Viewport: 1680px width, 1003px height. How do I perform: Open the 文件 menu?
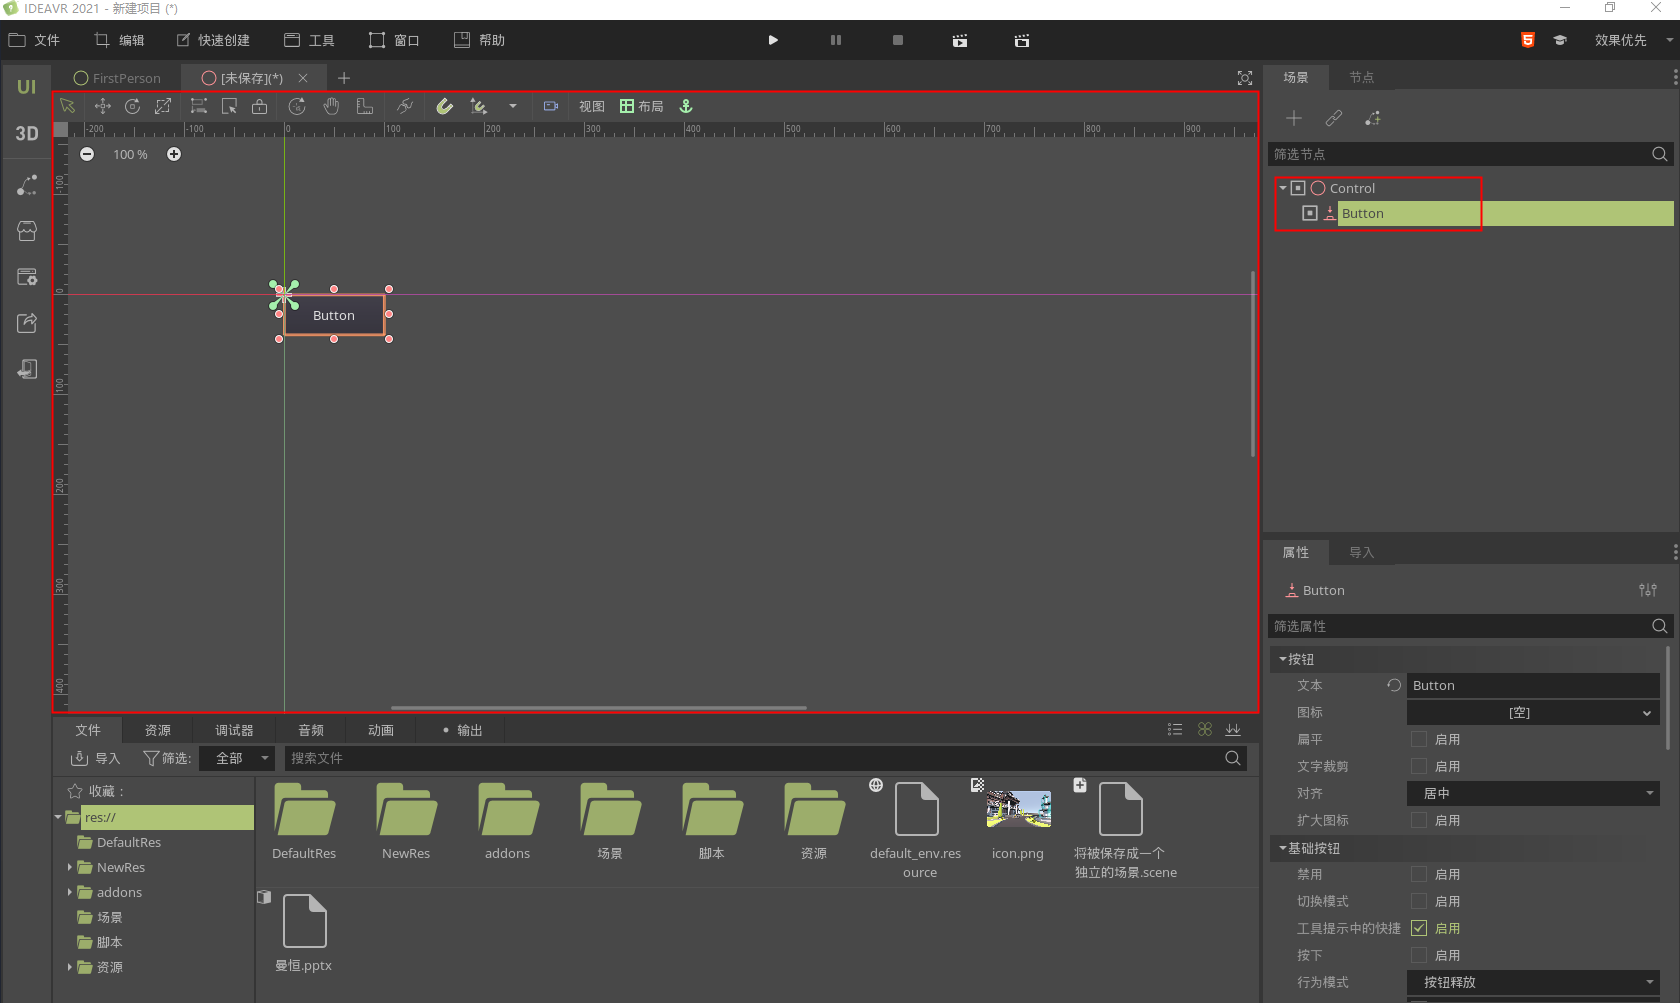[35, 40]
